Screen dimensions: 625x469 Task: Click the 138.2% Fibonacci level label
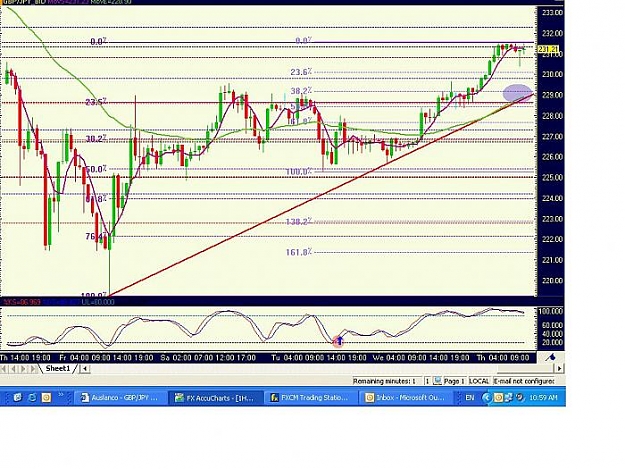tap(299, 222)
